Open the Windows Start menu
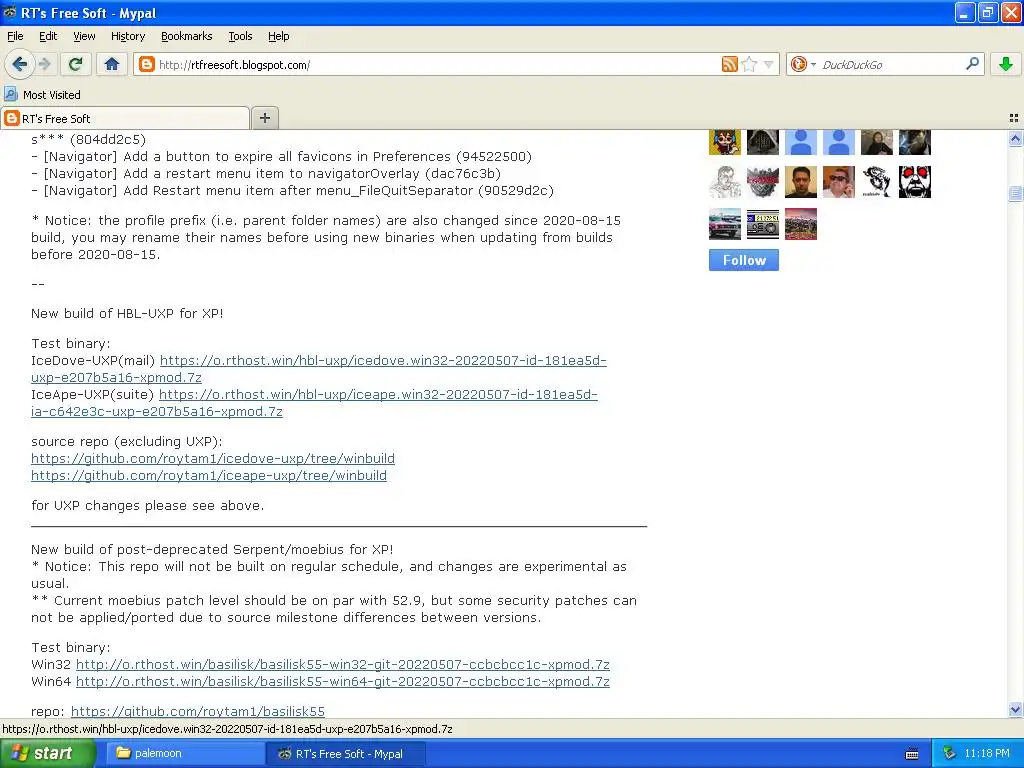This screenshot has width=1024, height=768. pos(48,753)
